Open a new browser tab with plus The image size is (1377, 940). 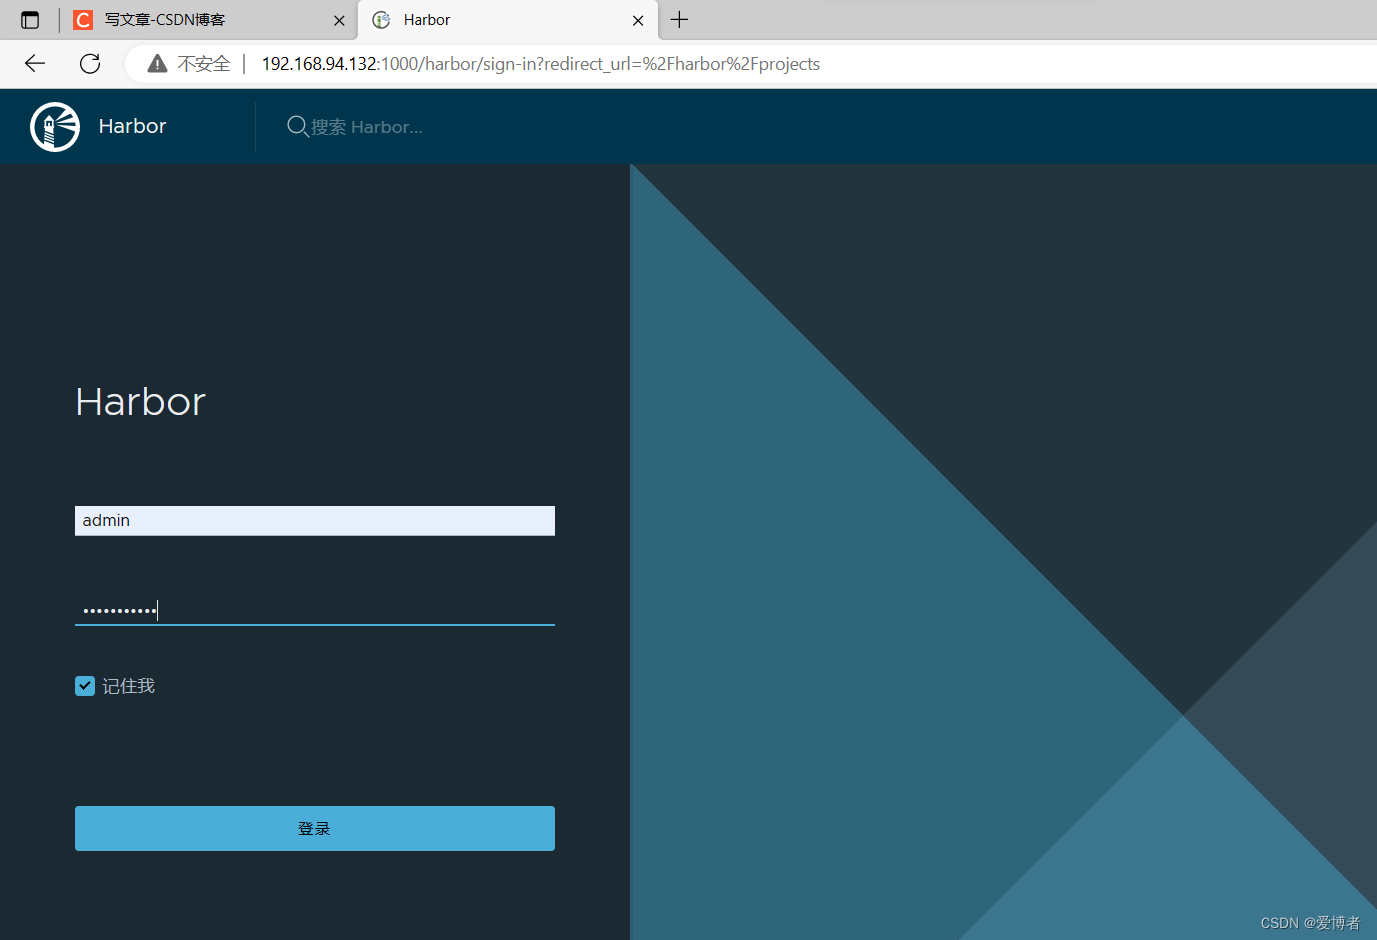(679, 20)
